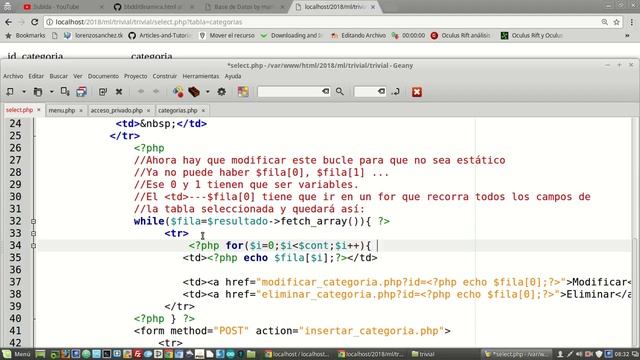
Task: Click the browser address bar URL
Action: [x=149, y=22]
